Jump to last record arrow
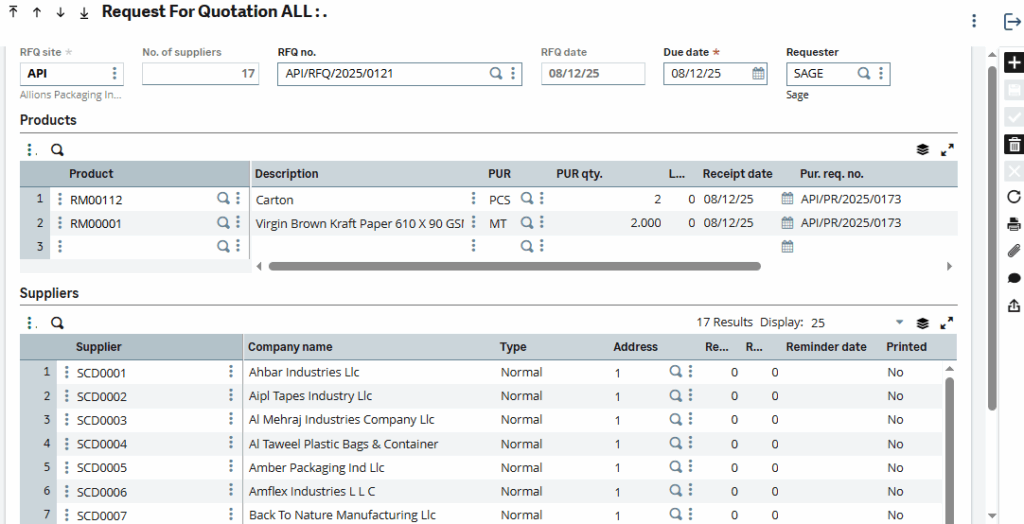The width and height of the screenshot is (1024, 524). click(84, 13)
